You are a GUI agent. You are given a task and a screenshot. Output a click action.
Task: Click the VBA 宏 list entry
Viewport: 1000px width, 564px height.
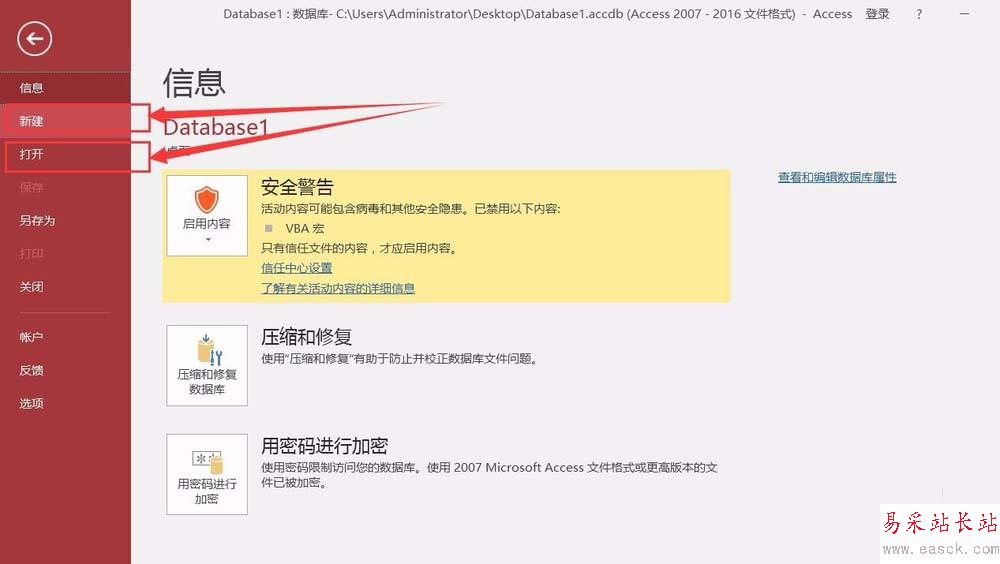pos(305,228)
